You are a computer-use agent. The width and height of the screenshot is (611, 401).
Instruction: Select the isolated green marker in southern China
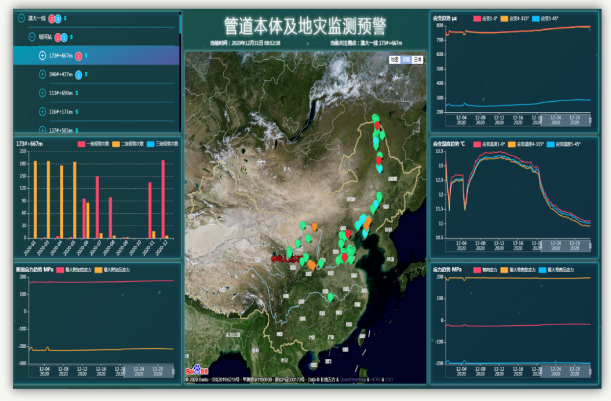330,297
